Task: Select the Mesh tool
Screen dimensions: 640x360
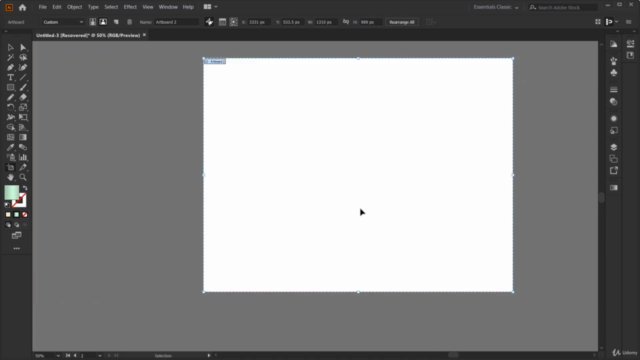Action: (x=11, y=138)
